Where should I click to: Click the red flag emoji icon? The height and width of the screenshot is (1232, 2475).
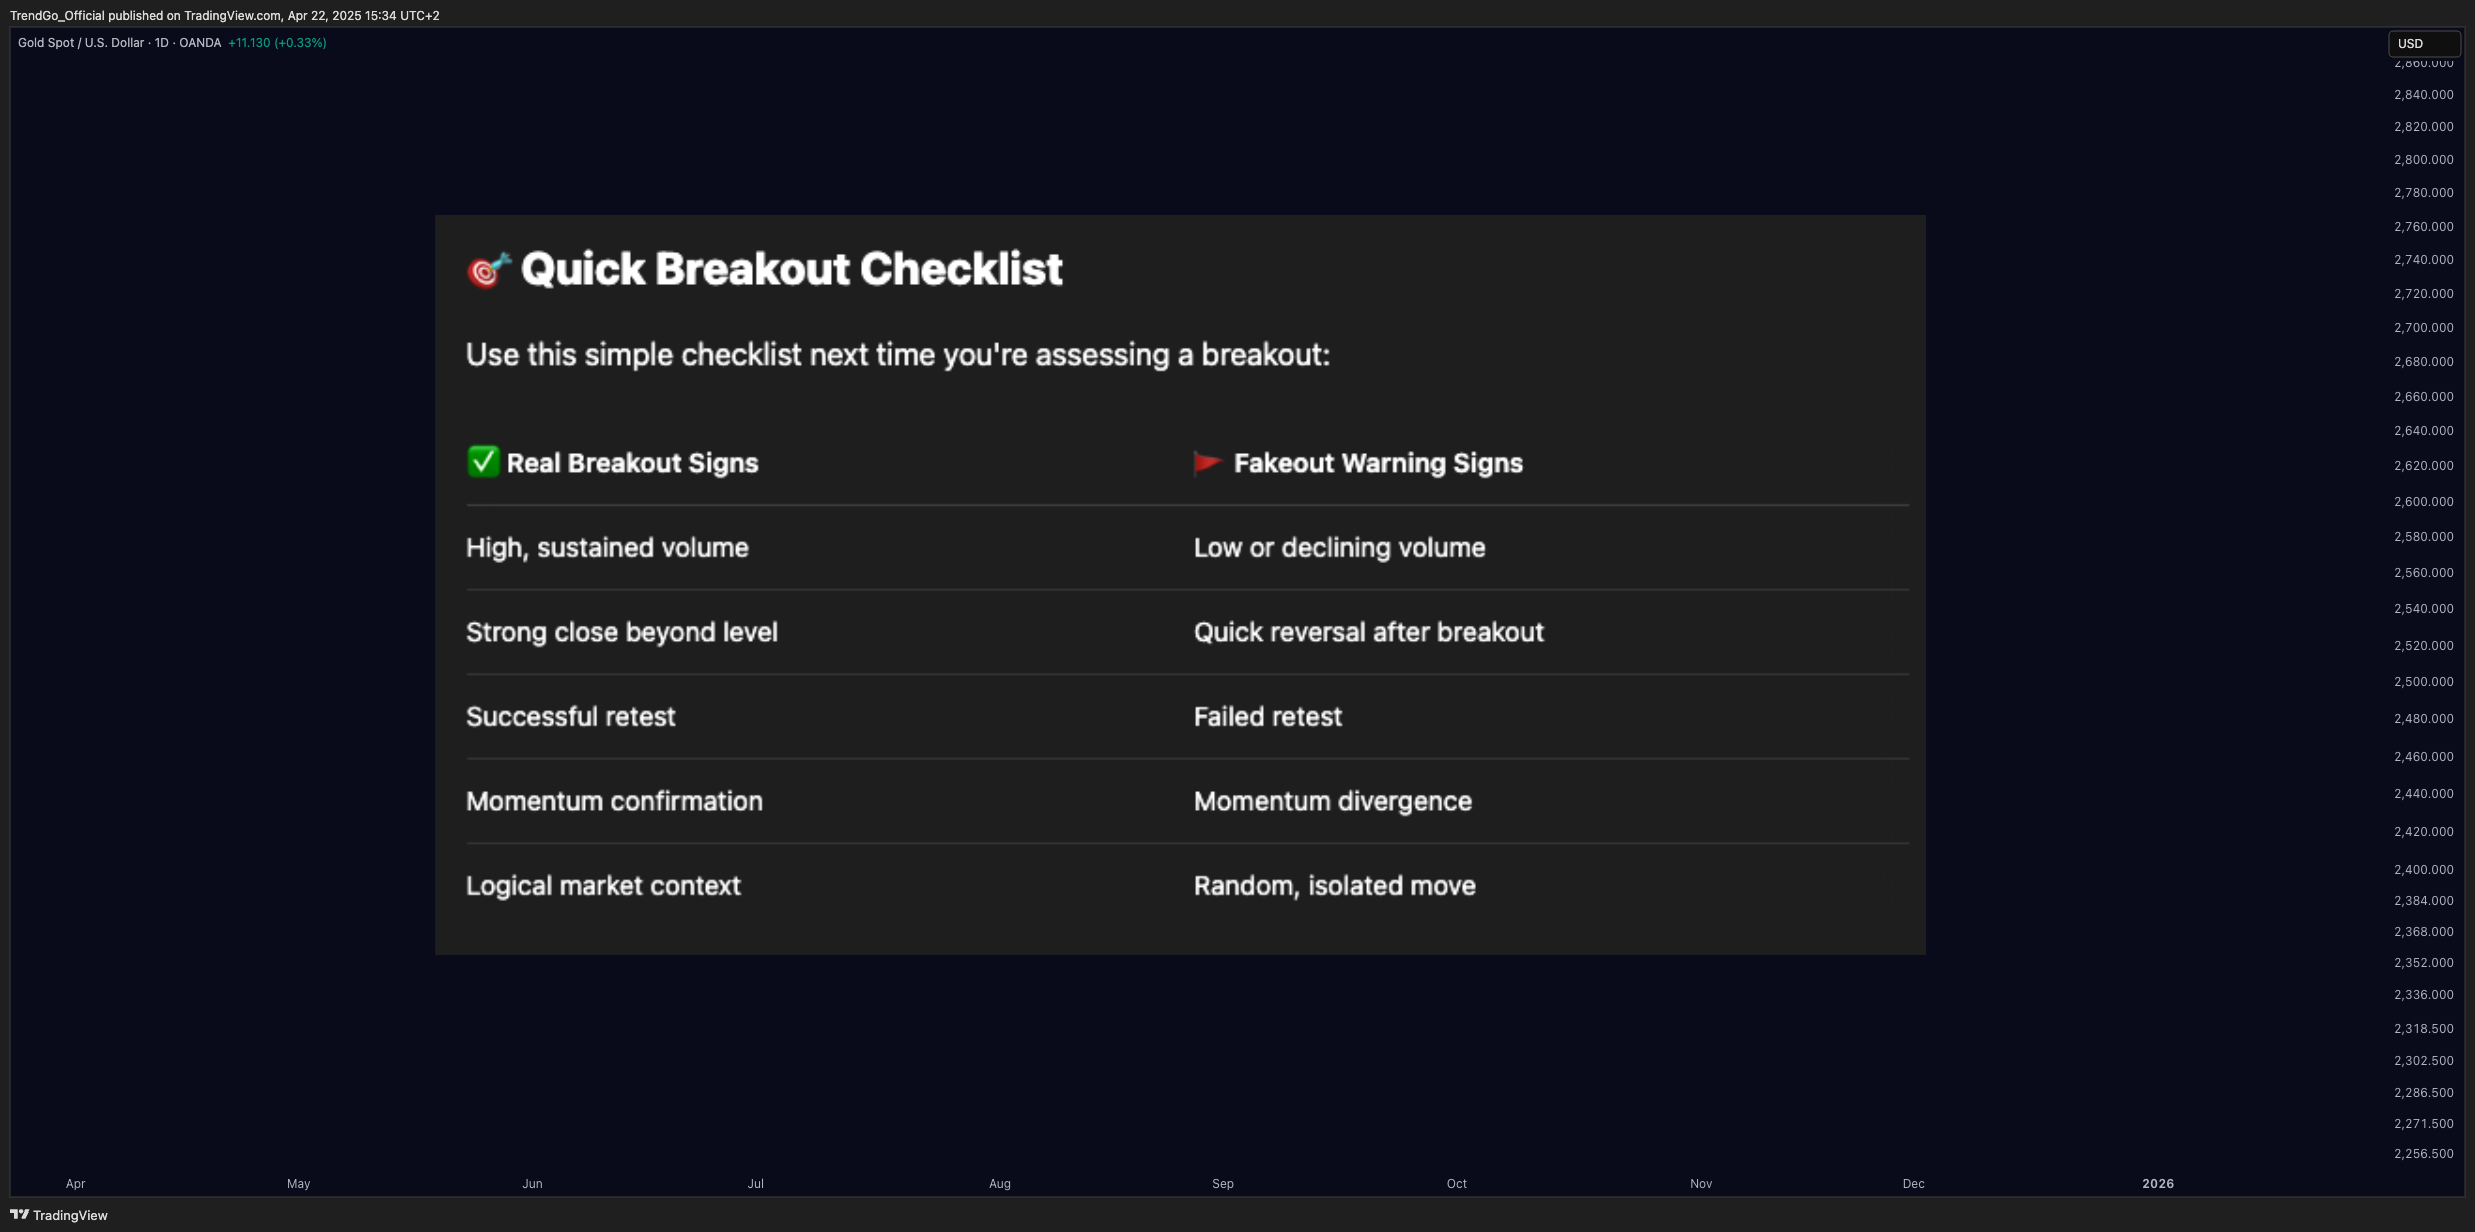(1208, 462)
